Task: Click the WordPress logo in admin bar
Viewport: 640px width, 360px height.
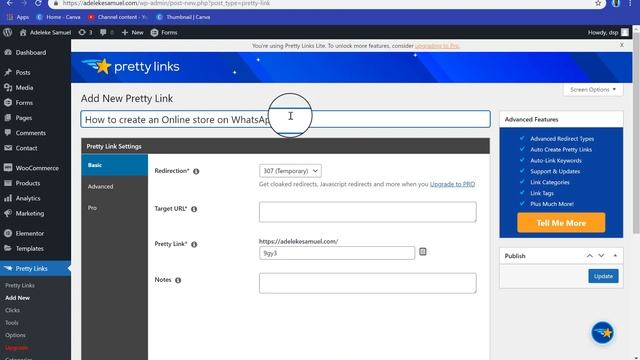Action: (x=7, y=32)
